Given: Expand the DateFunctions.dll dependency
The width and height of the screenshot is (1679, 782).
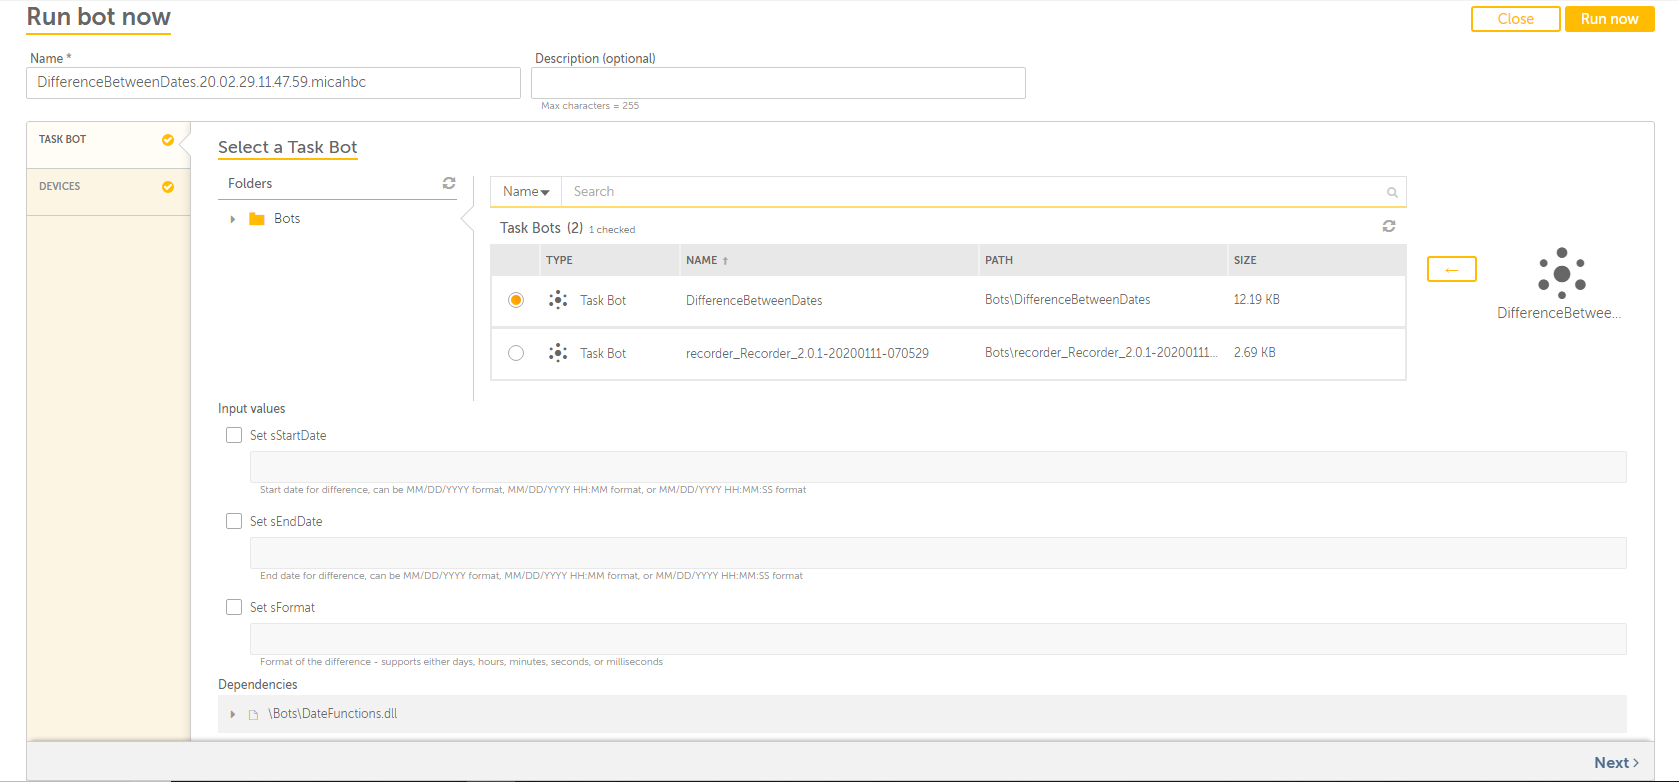Looking at the screenshot, I should tap(233, 714).
